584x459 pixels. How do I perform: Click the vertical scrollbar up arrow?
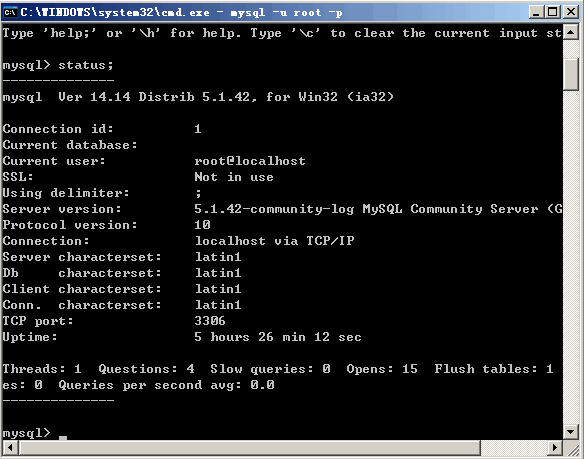tap(571, 32)
